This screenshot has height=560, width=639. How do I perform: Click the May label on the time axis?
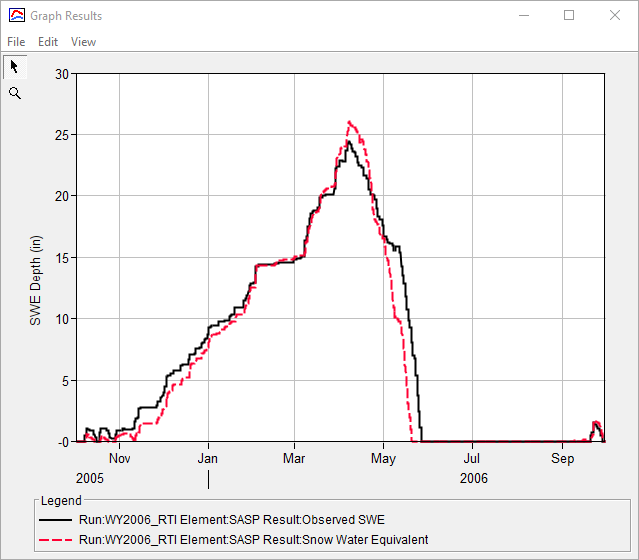coord(383,459)
